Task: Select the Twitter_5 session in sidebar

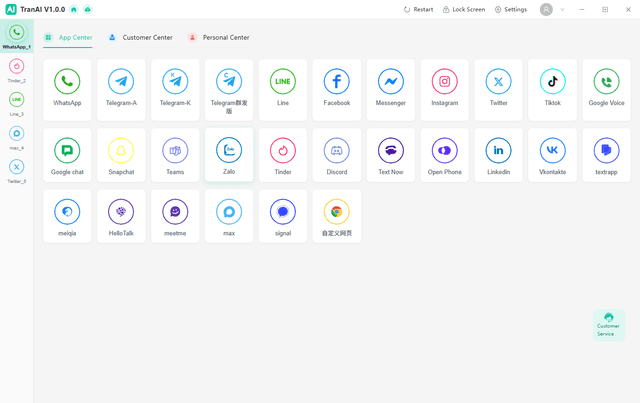Action: point(17,171)
